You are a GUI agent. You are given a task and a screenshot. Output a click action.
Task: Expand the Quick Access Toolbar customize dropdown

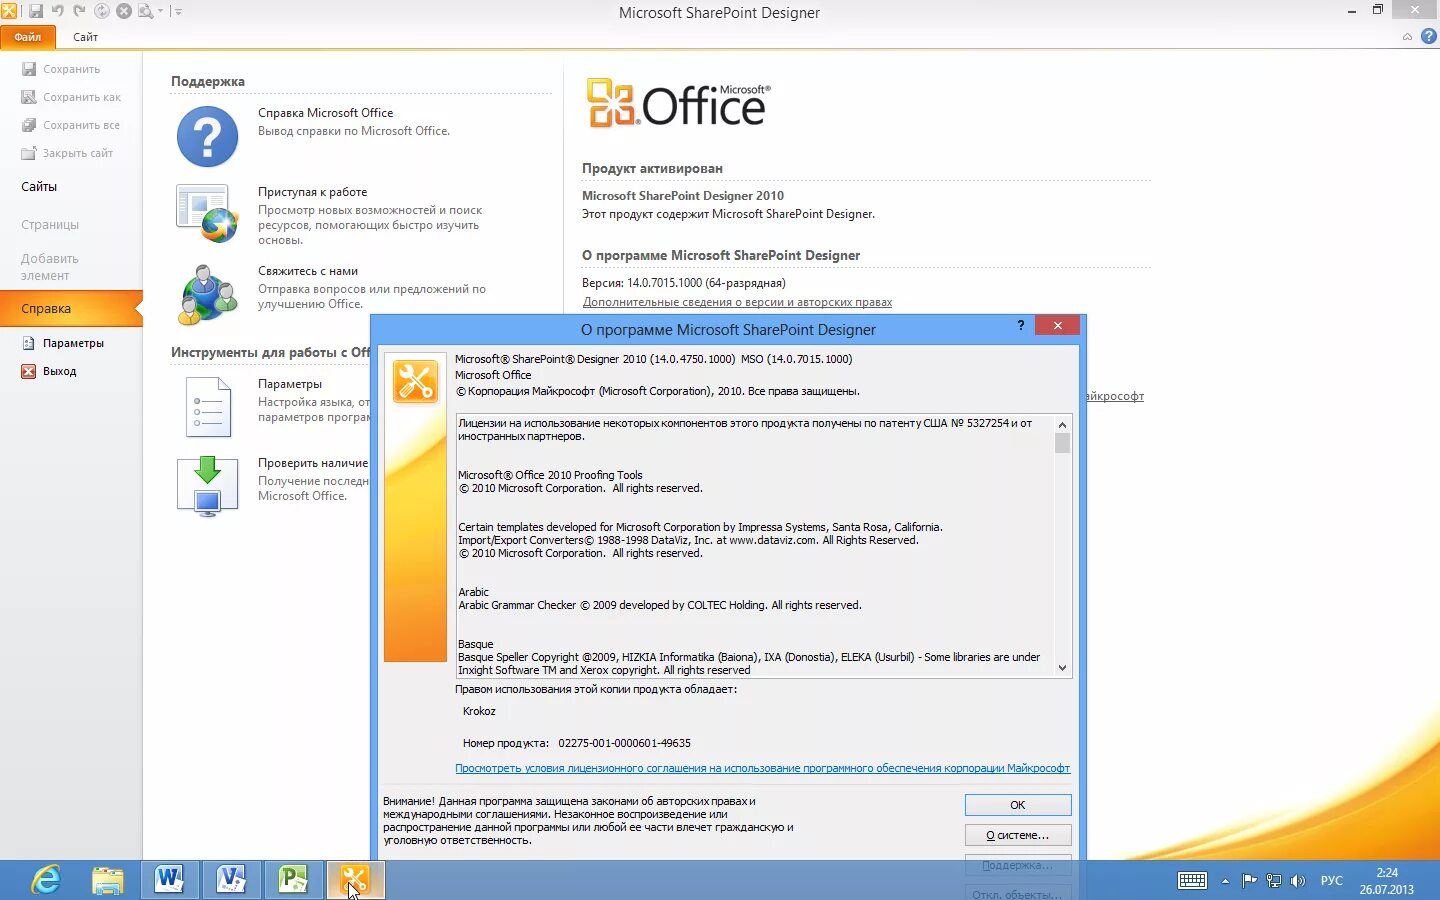178,10
